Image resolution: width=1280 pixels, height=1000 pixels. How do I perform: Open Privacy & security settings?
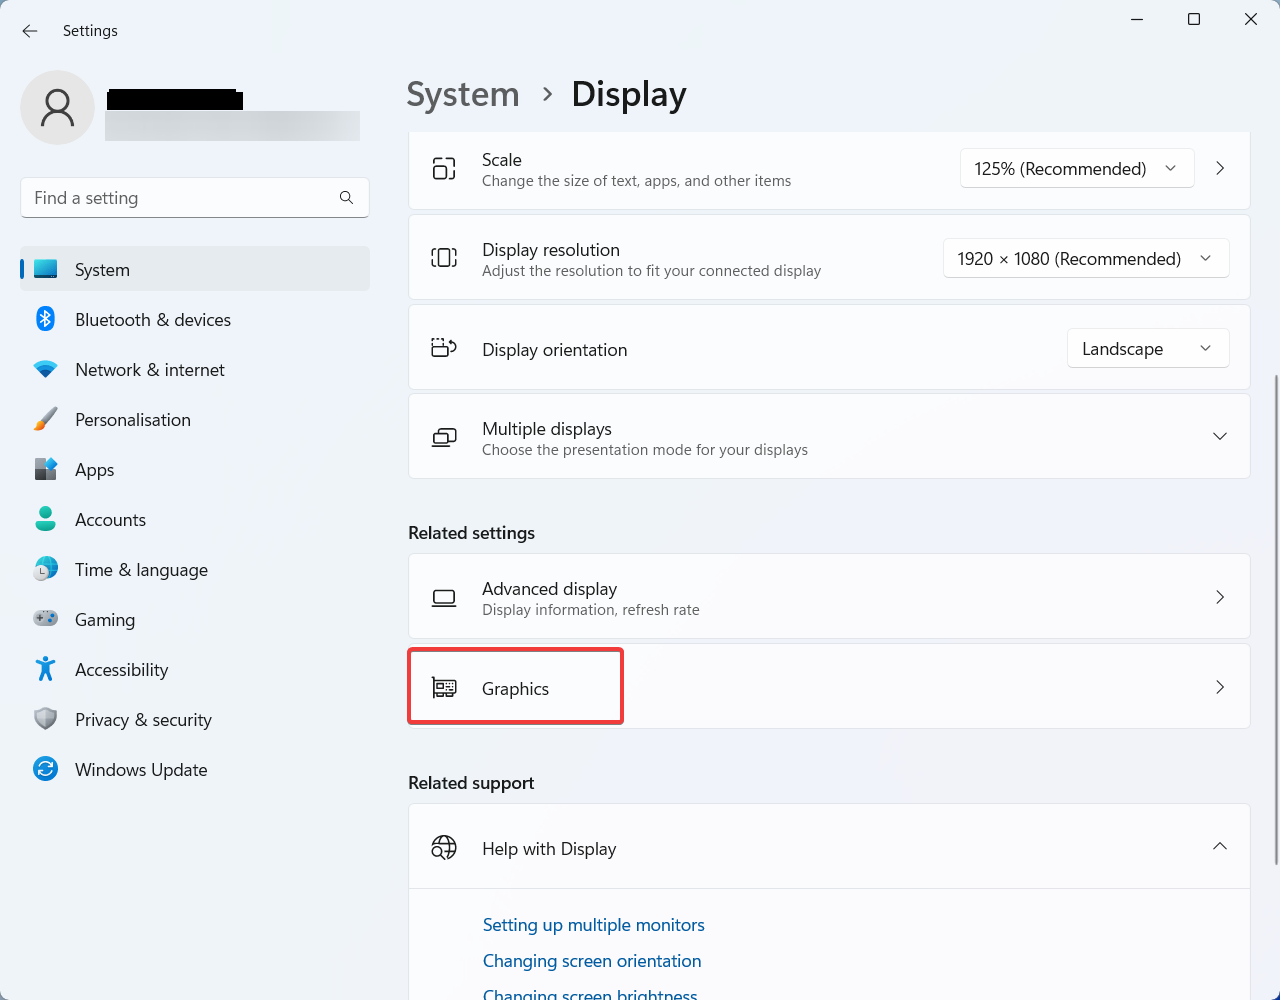click(195, 719)
